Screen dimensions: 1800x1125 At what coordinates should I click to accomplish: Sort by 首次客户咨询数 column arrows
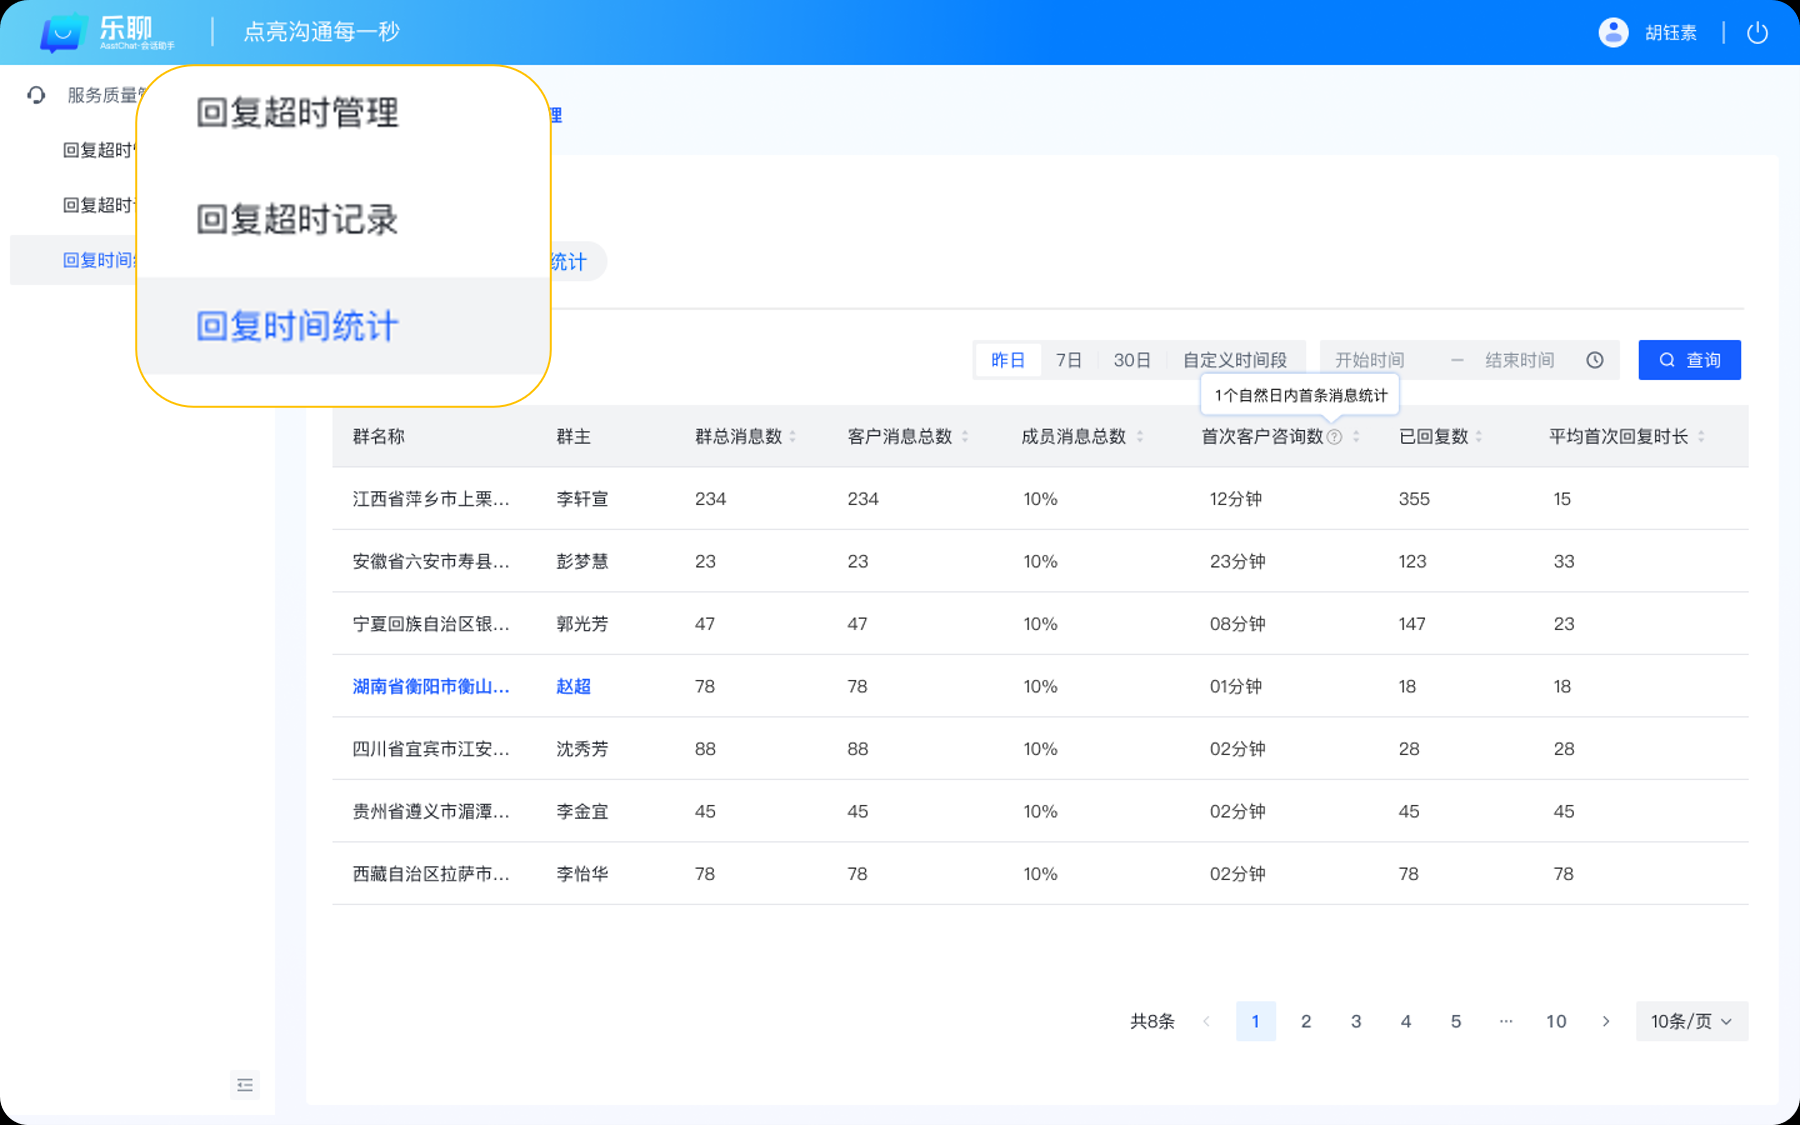pos(1356,437)
